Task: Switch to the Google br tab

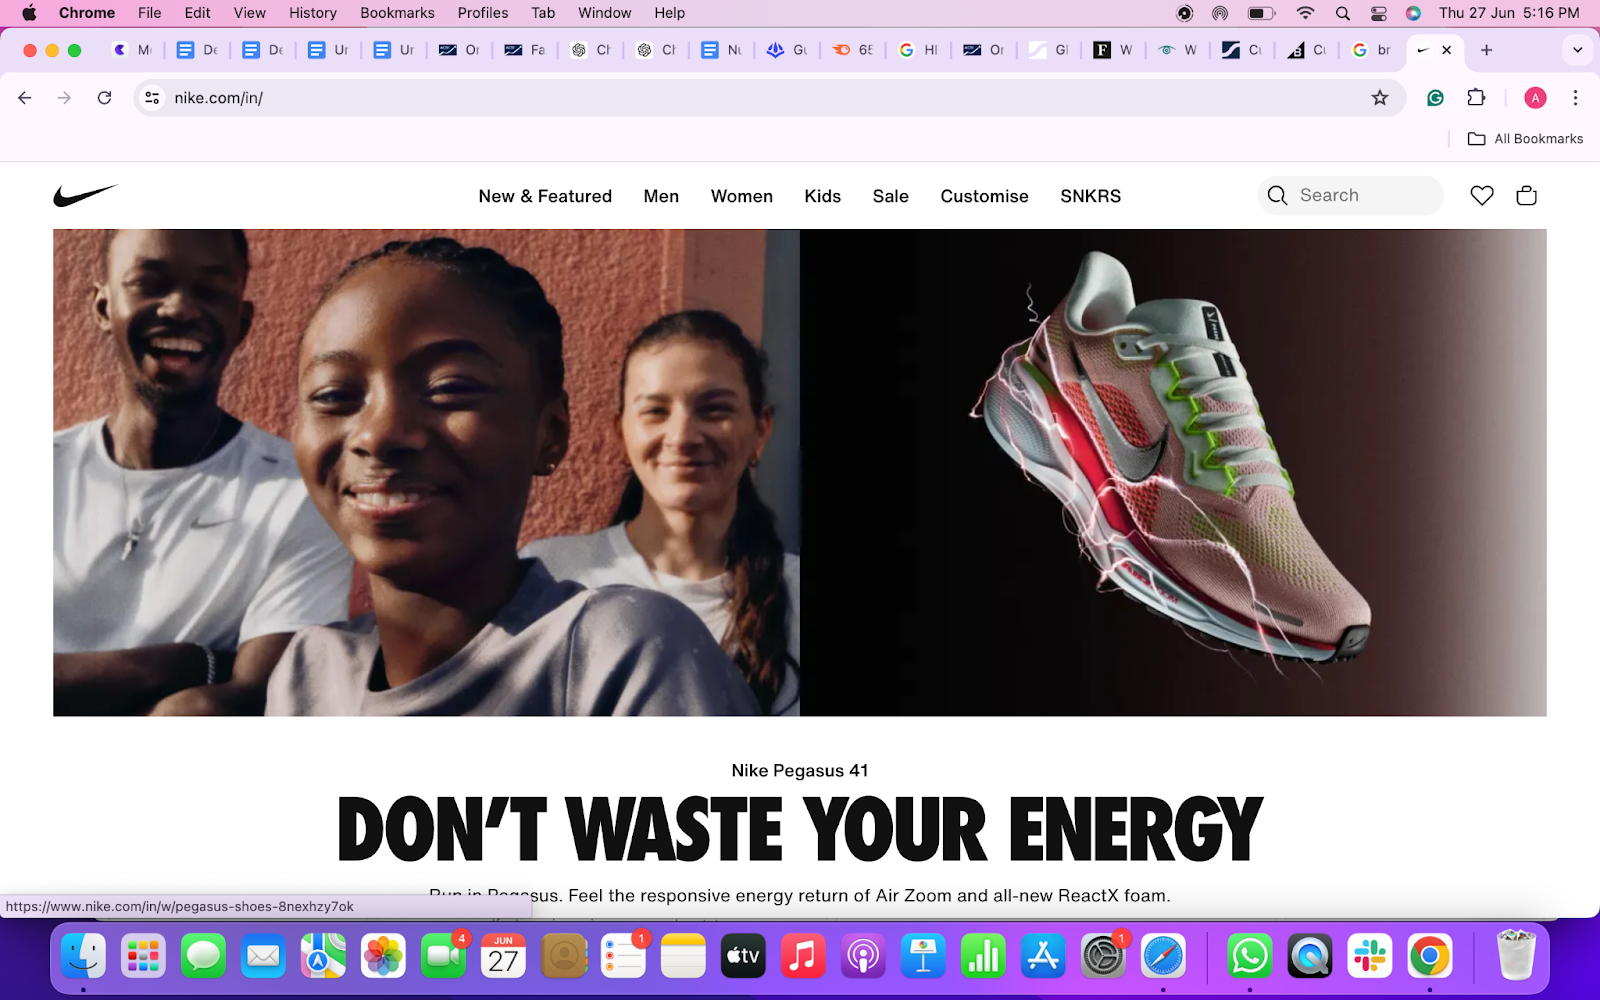Action: [x=1371, y=50]
